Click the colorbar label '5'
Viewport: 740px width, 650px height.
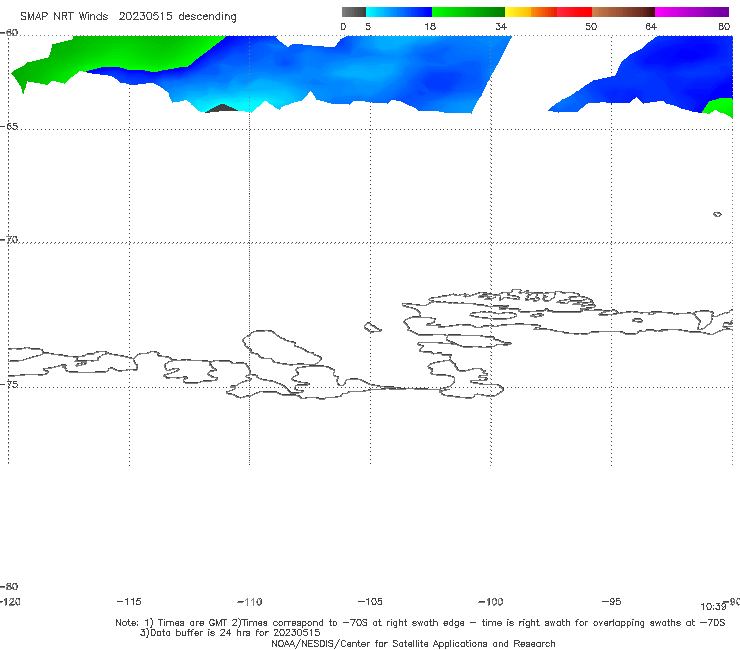[x=368, y=26]
